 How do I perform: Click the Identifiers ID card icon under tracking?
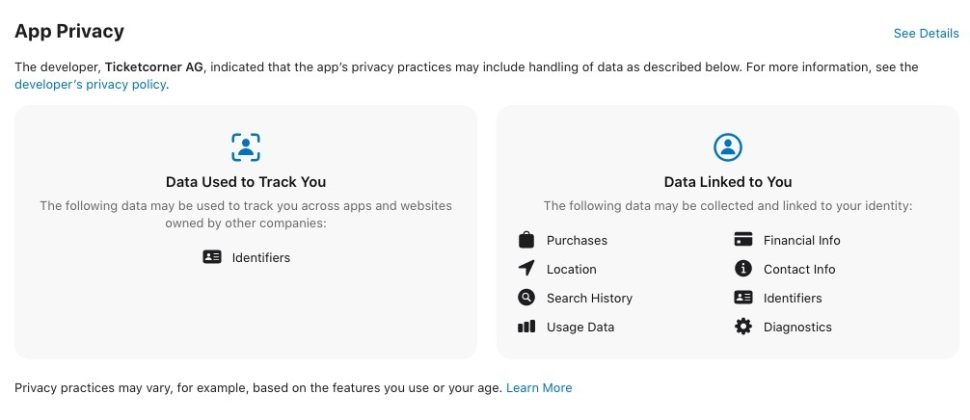coord(212,257)
